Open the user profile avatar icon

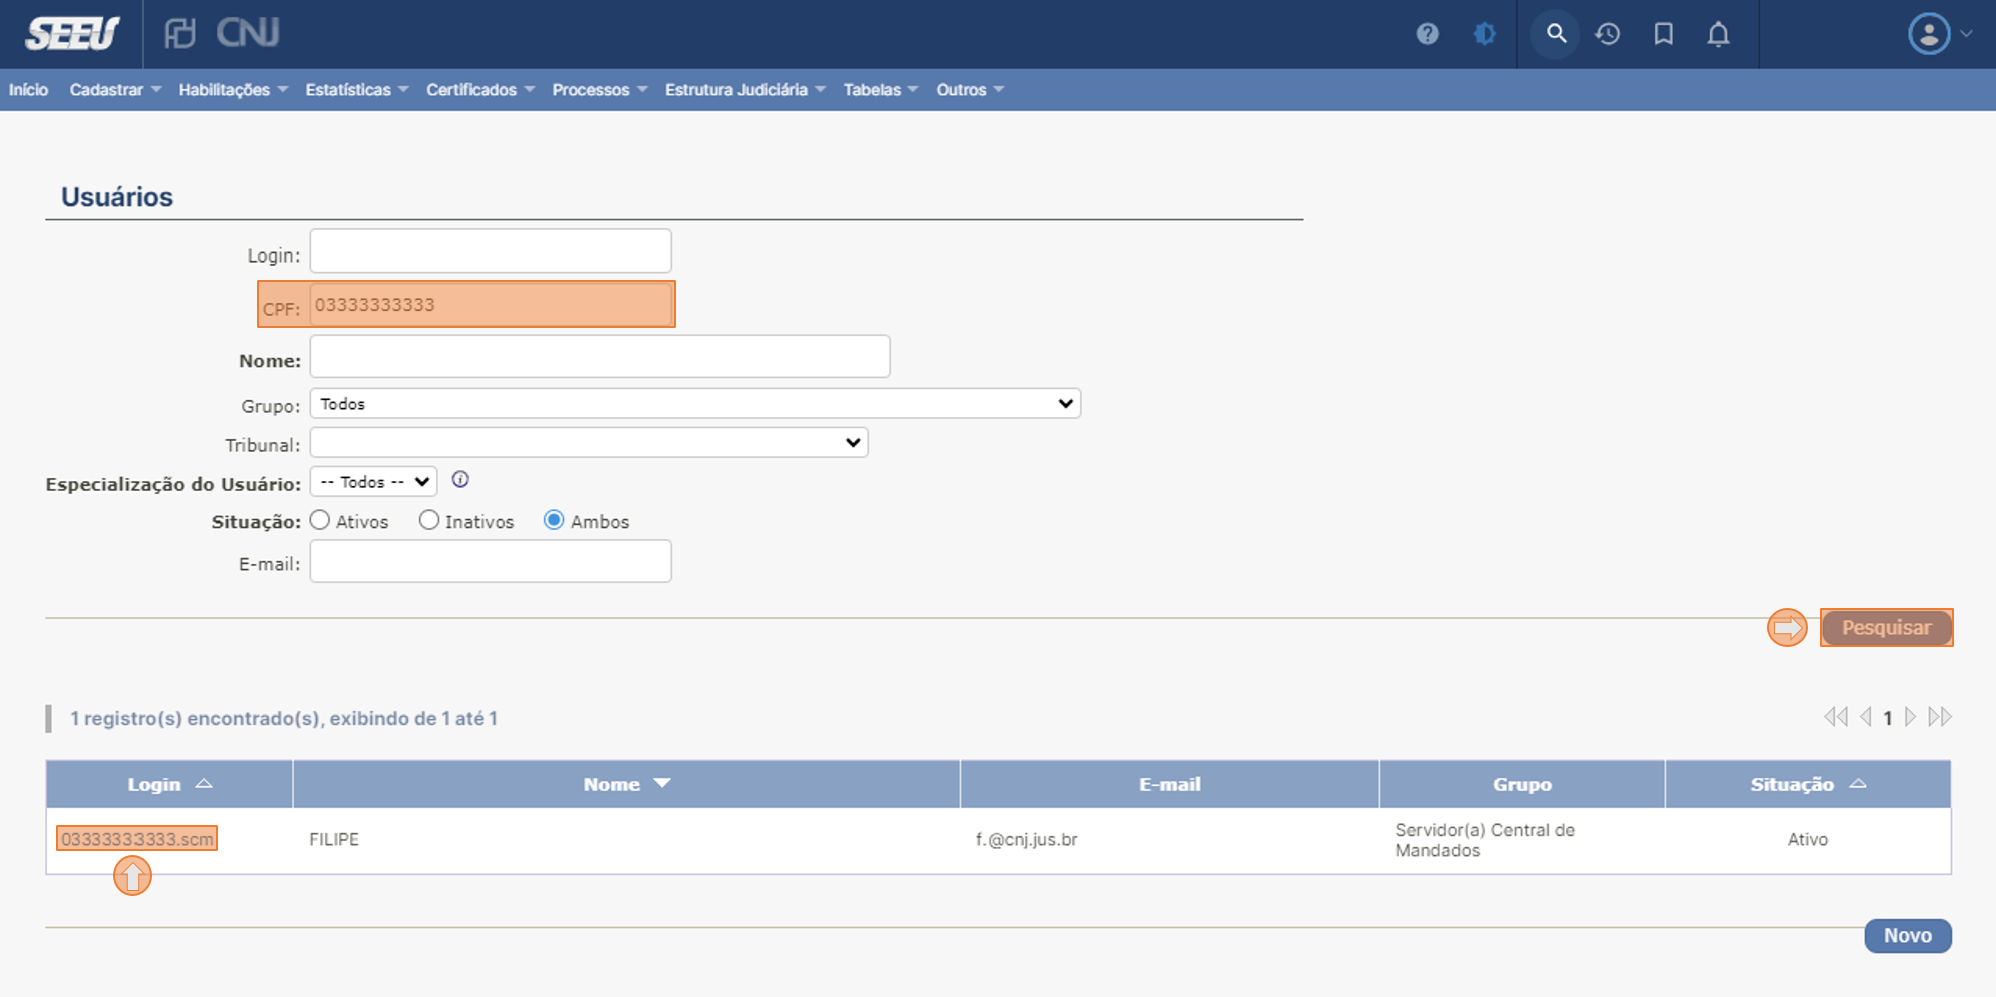coord(1929,34)
